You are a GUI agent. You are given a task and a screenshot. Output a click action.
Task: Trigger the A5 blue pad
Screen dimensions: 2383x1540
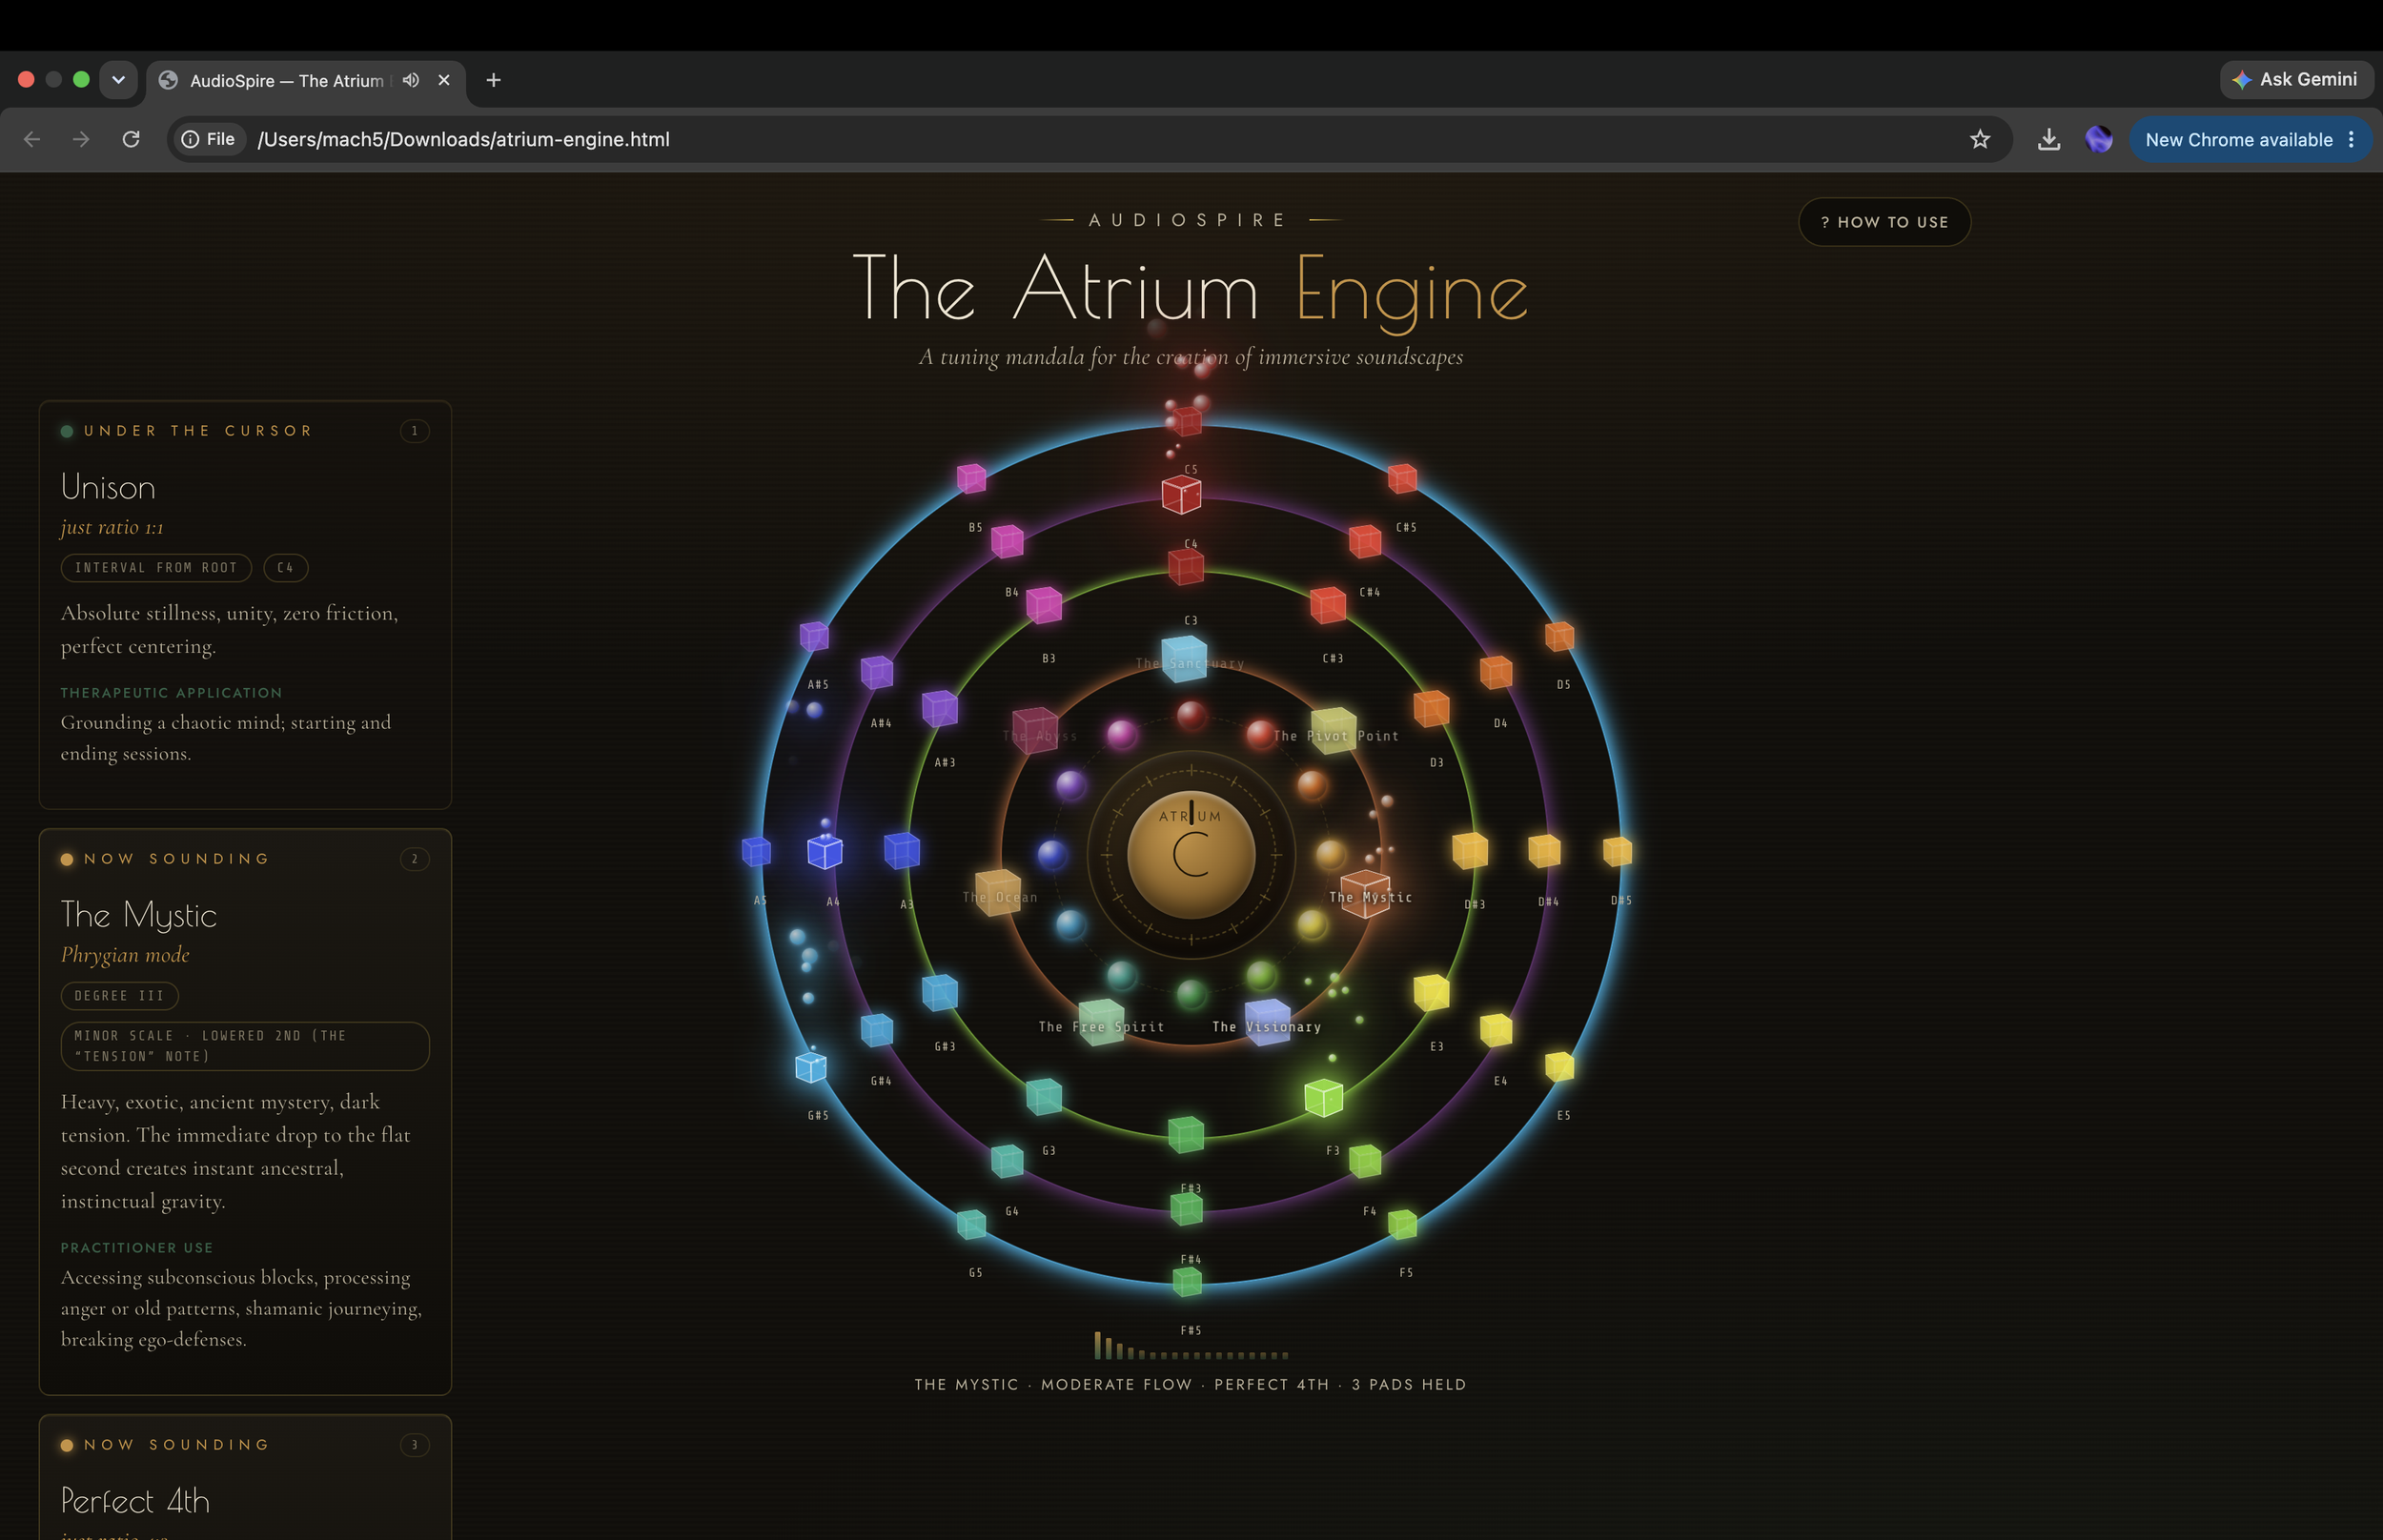point(756,851)
